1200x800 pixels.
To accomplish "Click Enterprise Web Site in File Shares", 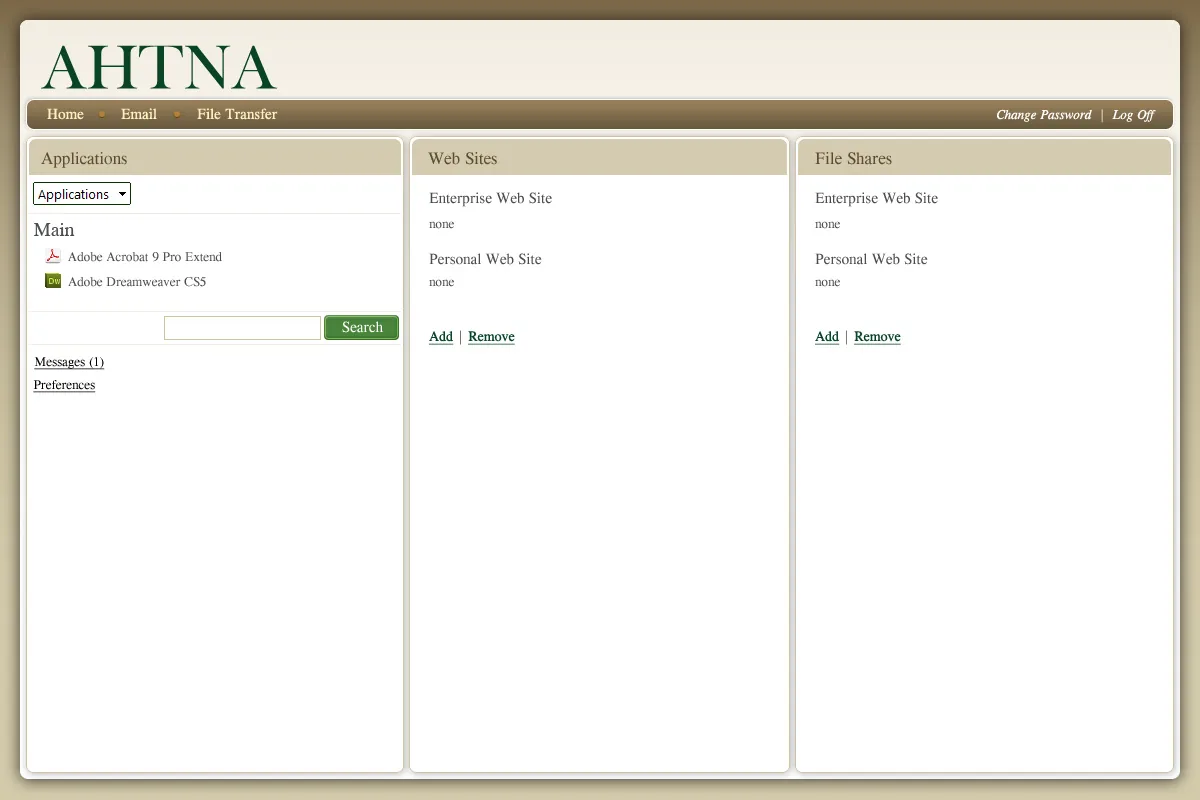I will pos(876,198).
